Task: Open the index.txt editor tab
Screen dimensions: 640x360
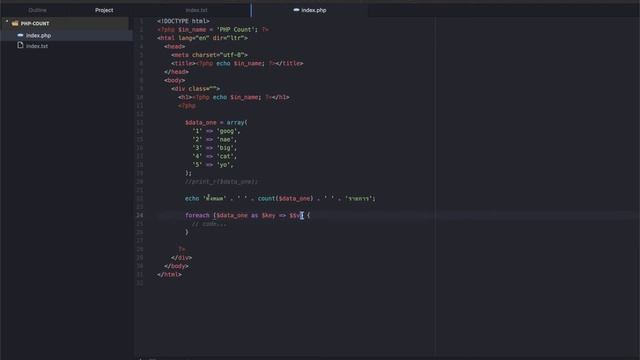Action: [x=196, y=10]
